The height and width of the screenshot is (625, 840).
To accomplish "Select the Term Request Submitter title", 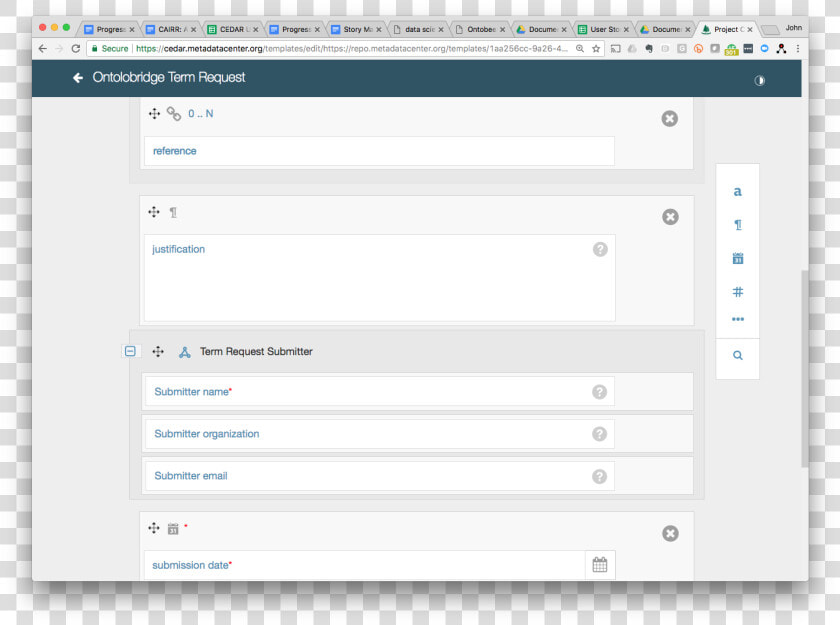I will [256, 351].
